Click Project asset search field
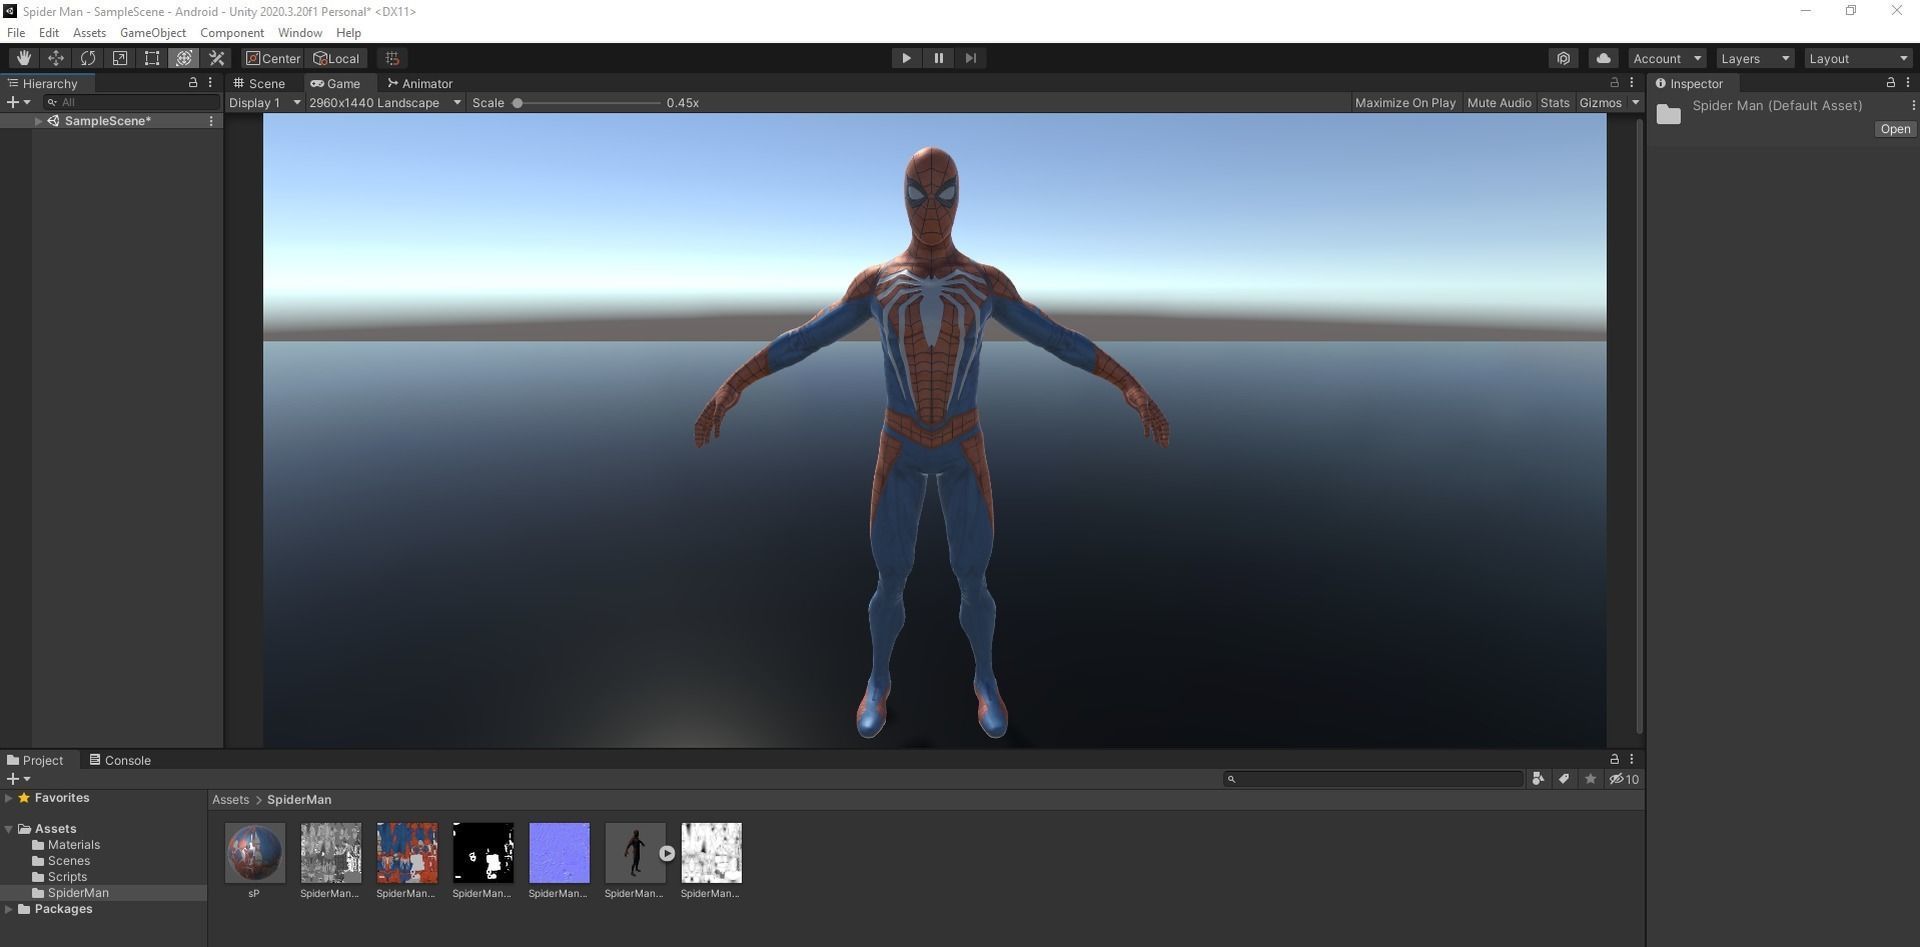Image resolution: width=1920 pixels, height=947 pixels. [1374, 779]
